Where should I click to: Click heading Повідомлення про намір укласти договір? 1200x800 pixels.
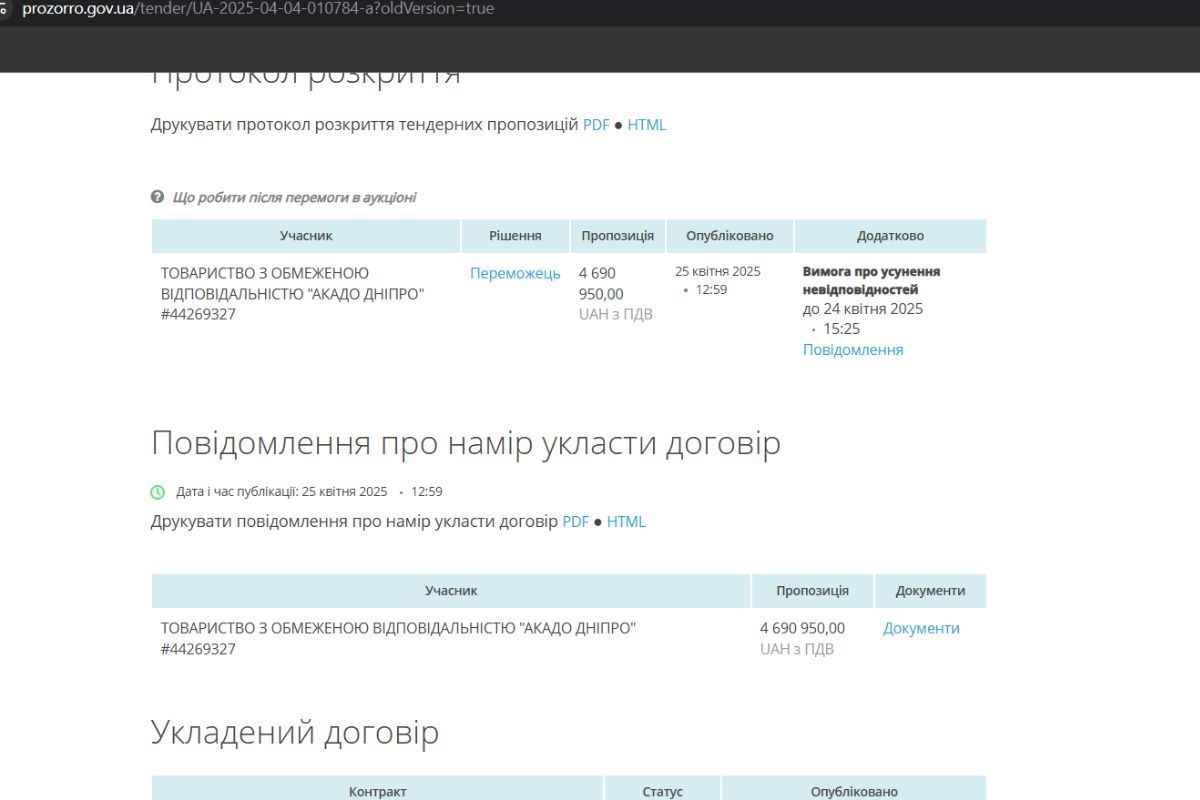465,442
